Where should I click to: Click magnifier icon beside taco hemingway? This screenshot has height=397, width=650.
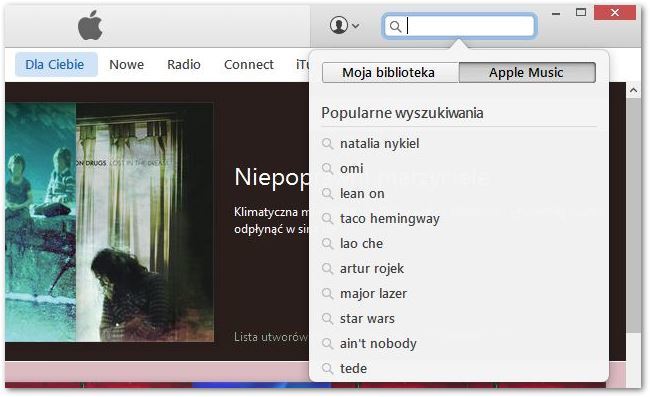(327, 218)
